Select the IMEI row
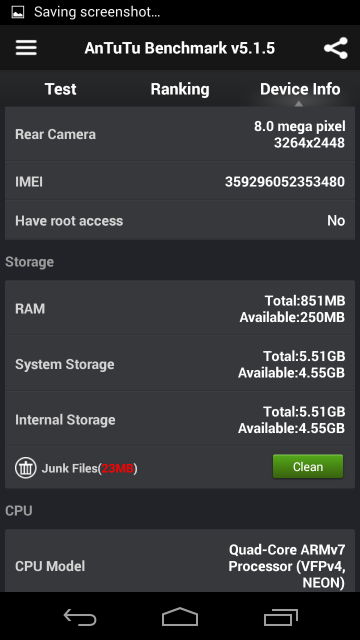 (180, 182)
